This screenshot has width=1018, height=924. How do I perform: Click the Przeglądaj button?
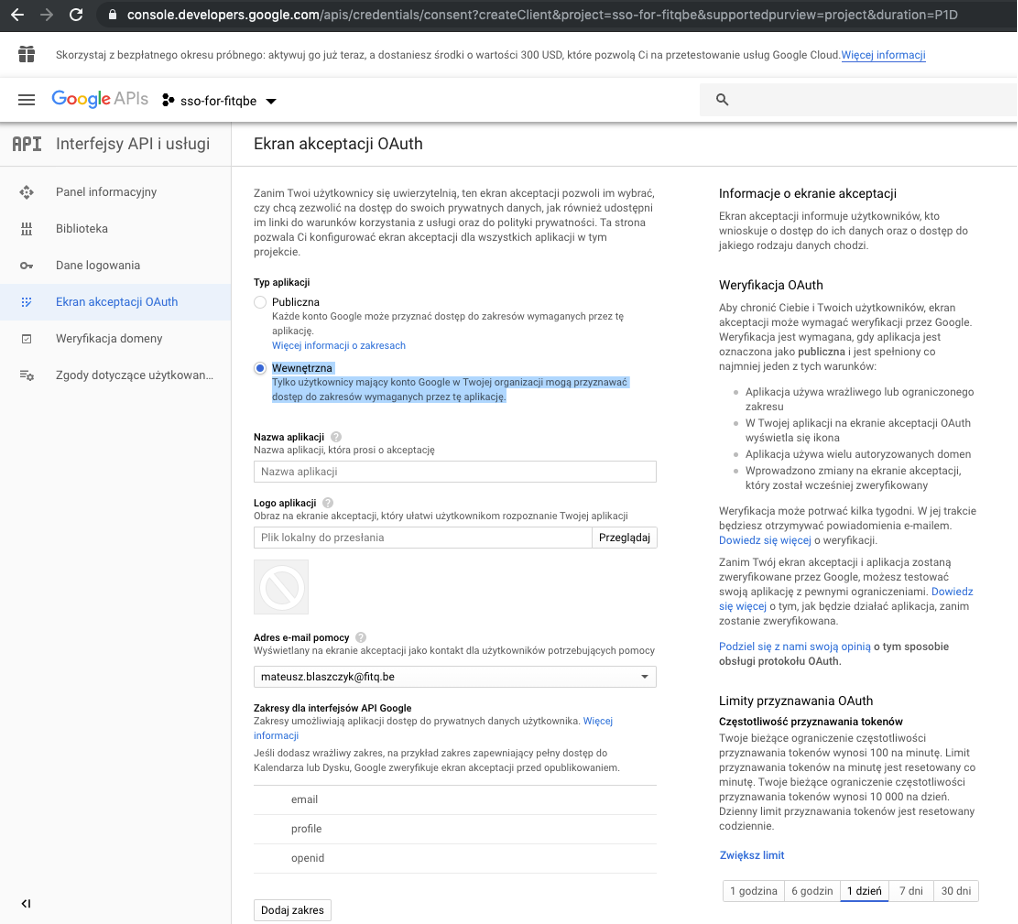(x=625, y=538)
